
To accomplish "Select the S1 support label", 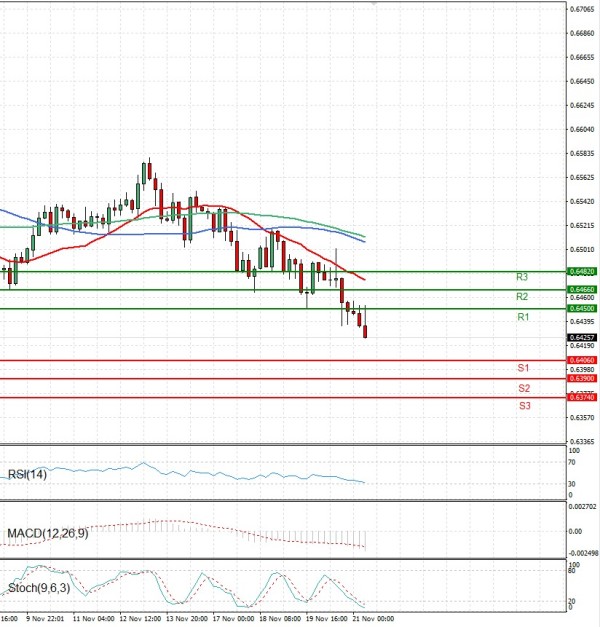I will coord(523,369).
